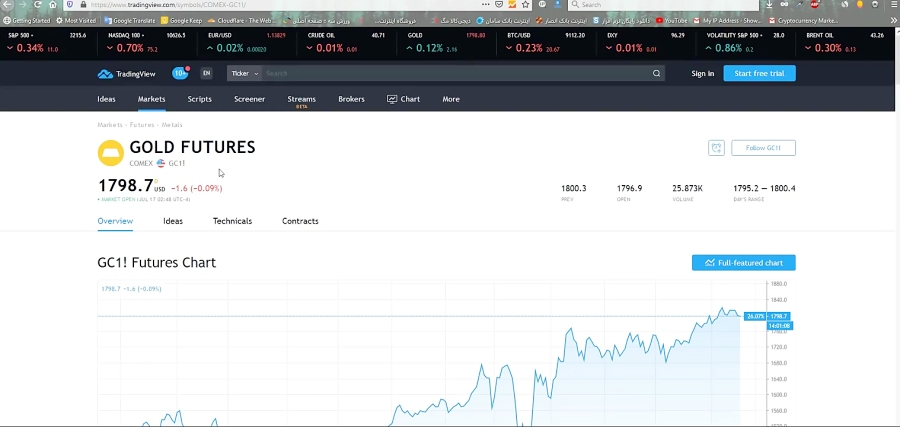Click the 1798.7 price label on chart axis

[779, 316]
